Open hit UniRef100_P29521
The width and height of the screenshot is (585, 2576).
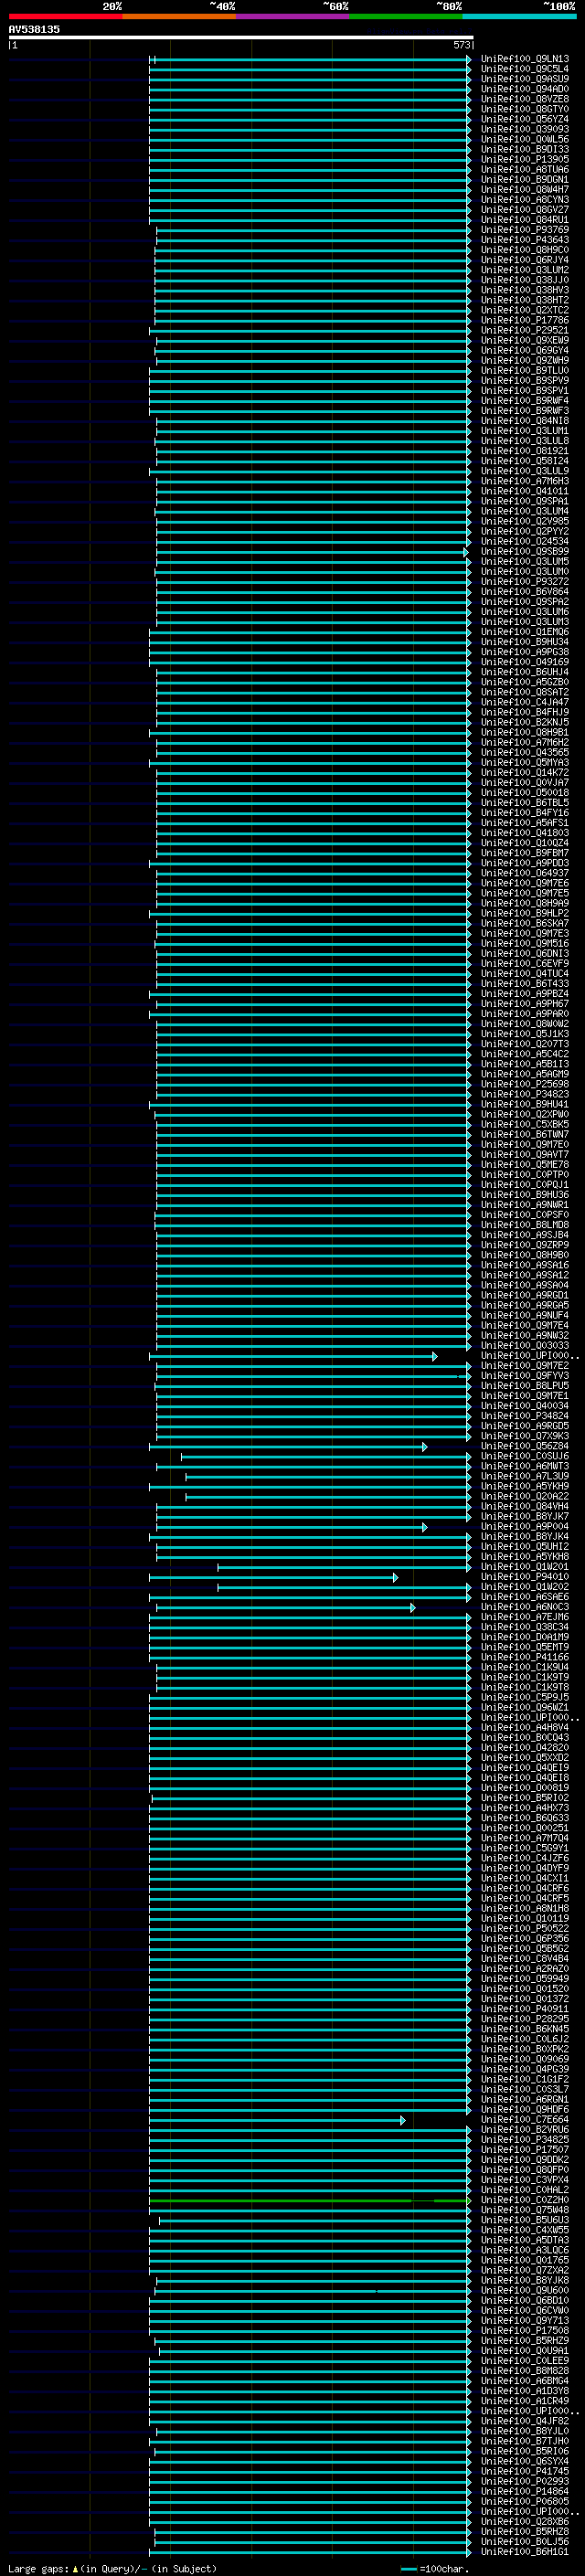tap(524, 330)
